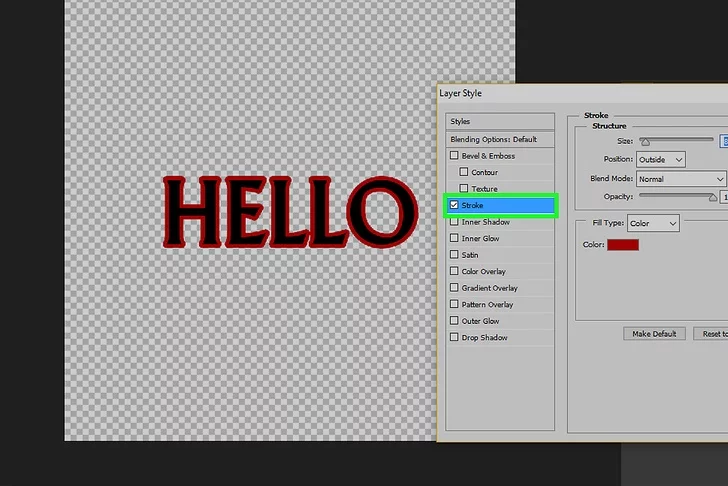Viewport: 728px width, 486px height.
Task: Turn on Inner Shadow checkbox
Action: pyautogui.click(x=455, y=222)
